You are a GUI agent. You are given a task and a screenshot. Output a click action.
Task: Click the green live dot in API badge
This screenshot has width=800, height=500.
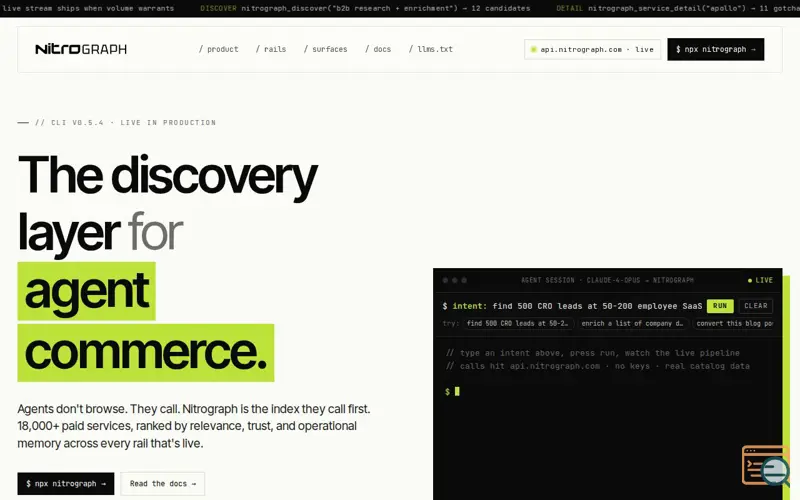[x=534, y=49]
